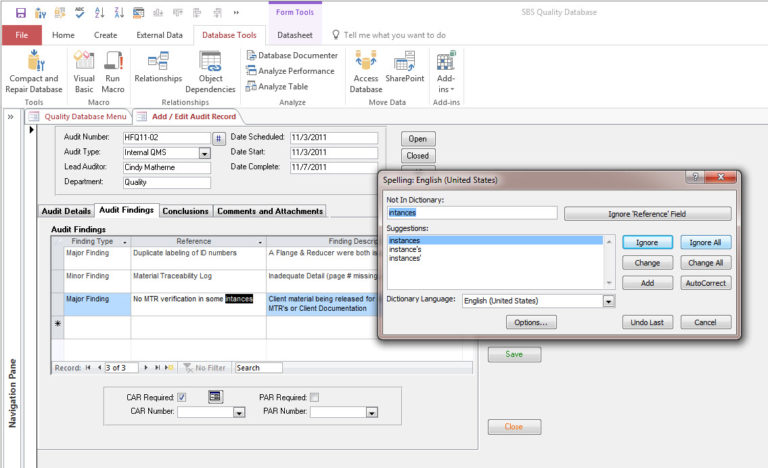Viewport: 768px width, 468px height.
Task: Switch to the Conclusions tab
Action: 185,211
